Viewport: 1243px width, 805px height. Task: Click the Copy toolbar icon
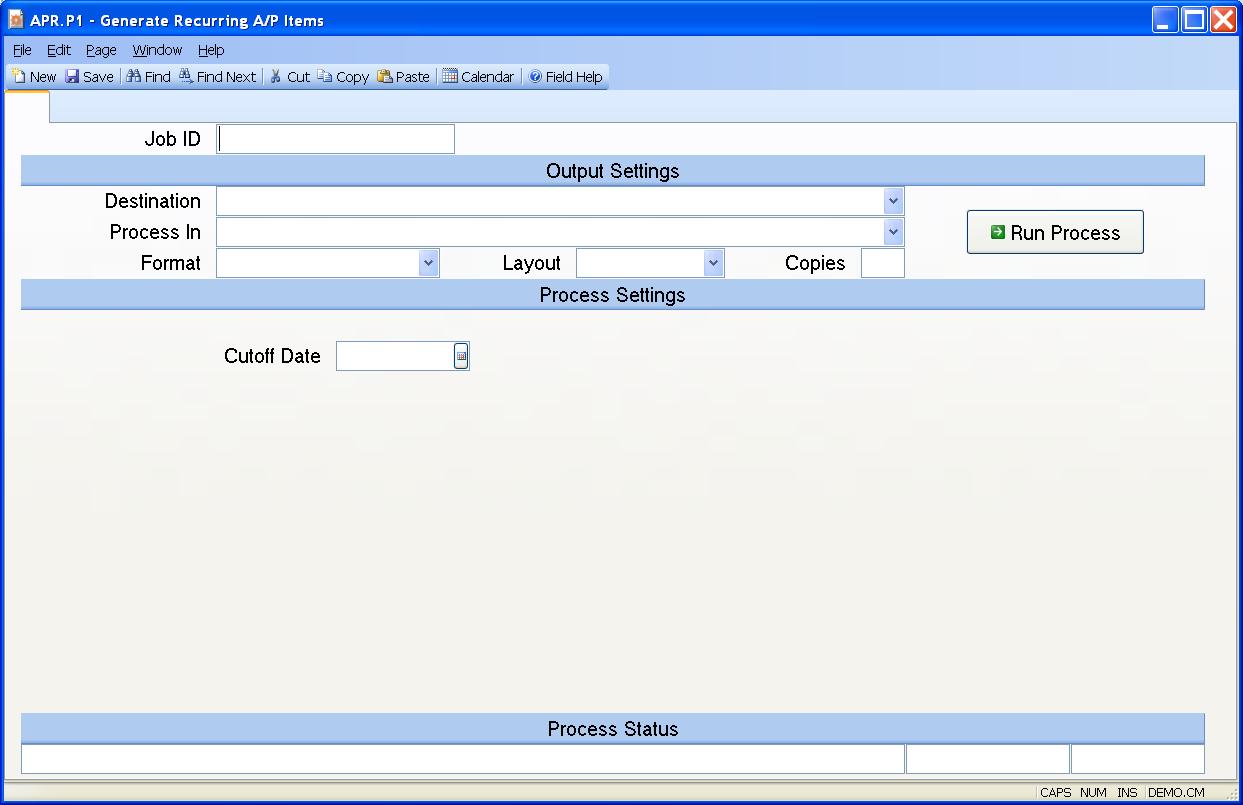343,77
